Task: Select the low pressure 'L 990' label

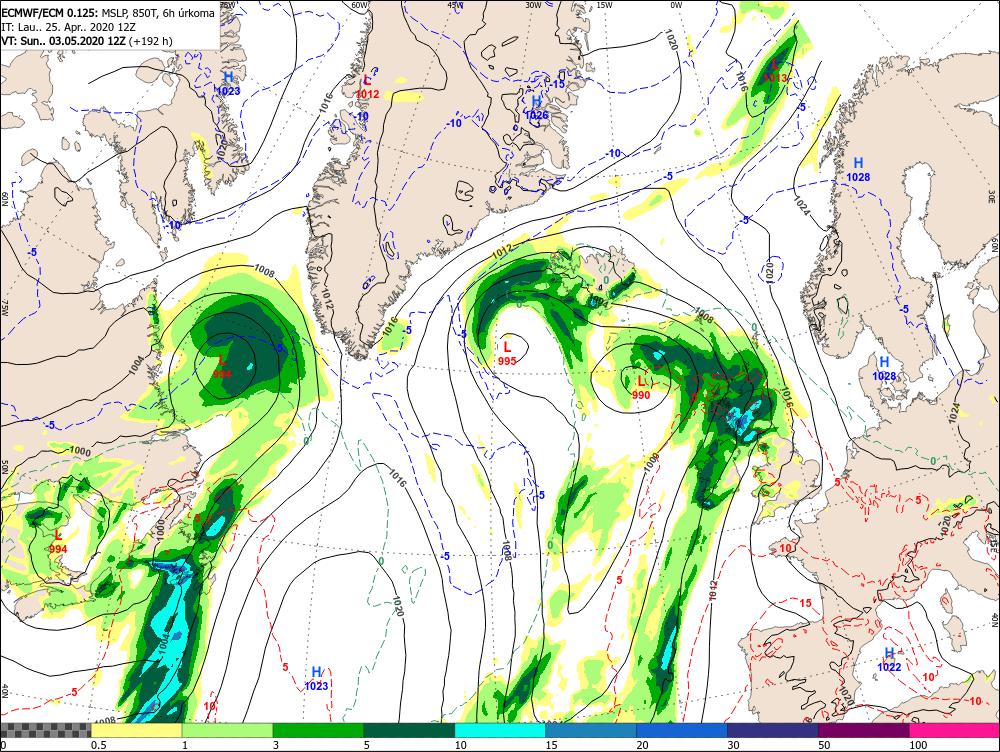Action: pos(641,388)
